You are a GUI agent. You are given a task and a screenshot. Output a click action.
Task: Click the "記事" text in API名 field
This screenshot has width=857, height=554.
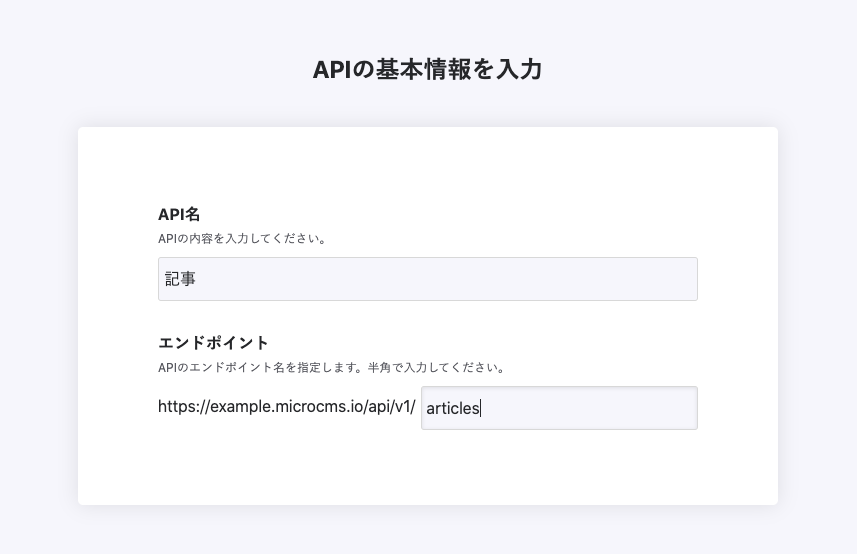[181, 280]
